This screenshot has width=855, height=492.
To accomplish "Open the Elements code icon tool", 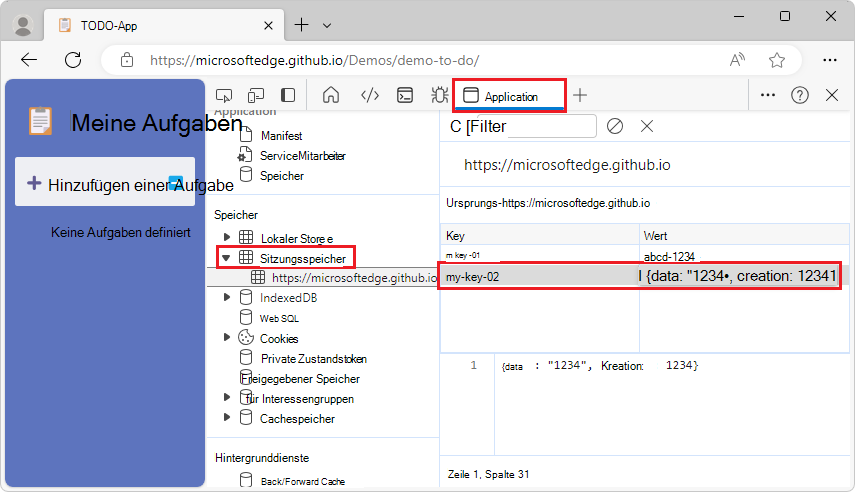I will click(x=369, y=95).
